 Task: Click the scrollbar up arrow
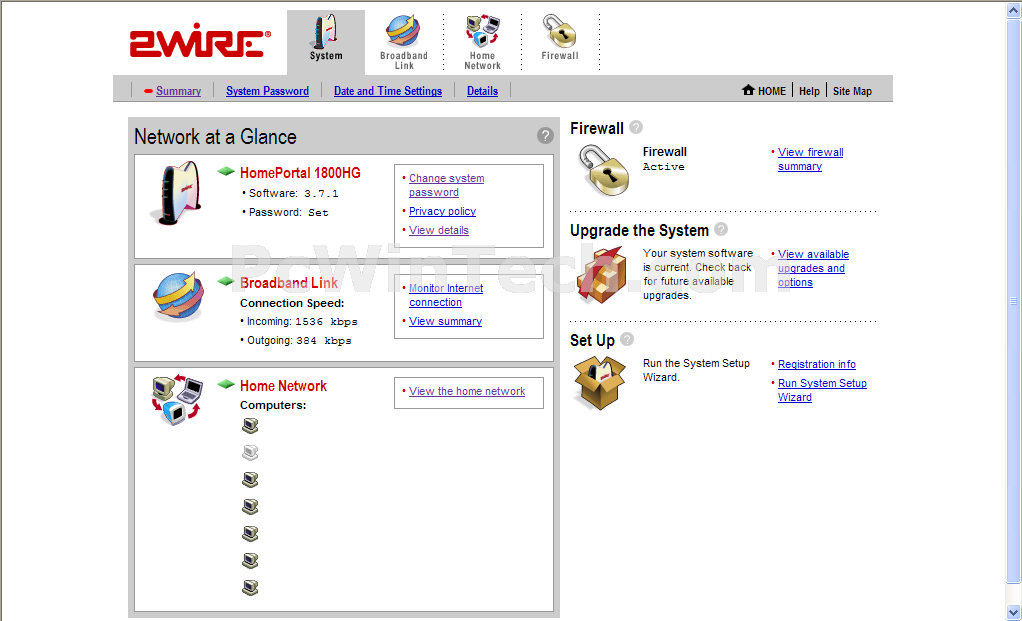point(1014,11)
